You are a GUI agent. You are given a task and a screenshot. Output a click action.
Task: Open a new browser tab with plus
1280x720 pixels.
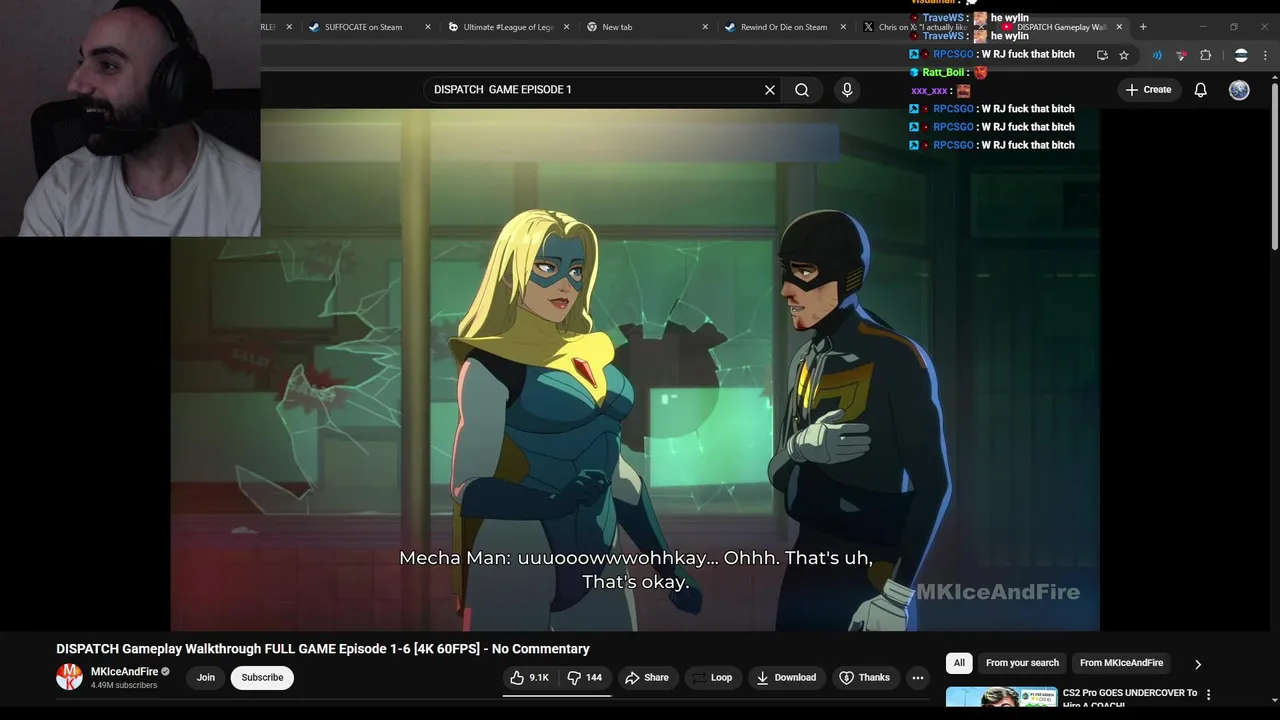(x=1143, y=27)
